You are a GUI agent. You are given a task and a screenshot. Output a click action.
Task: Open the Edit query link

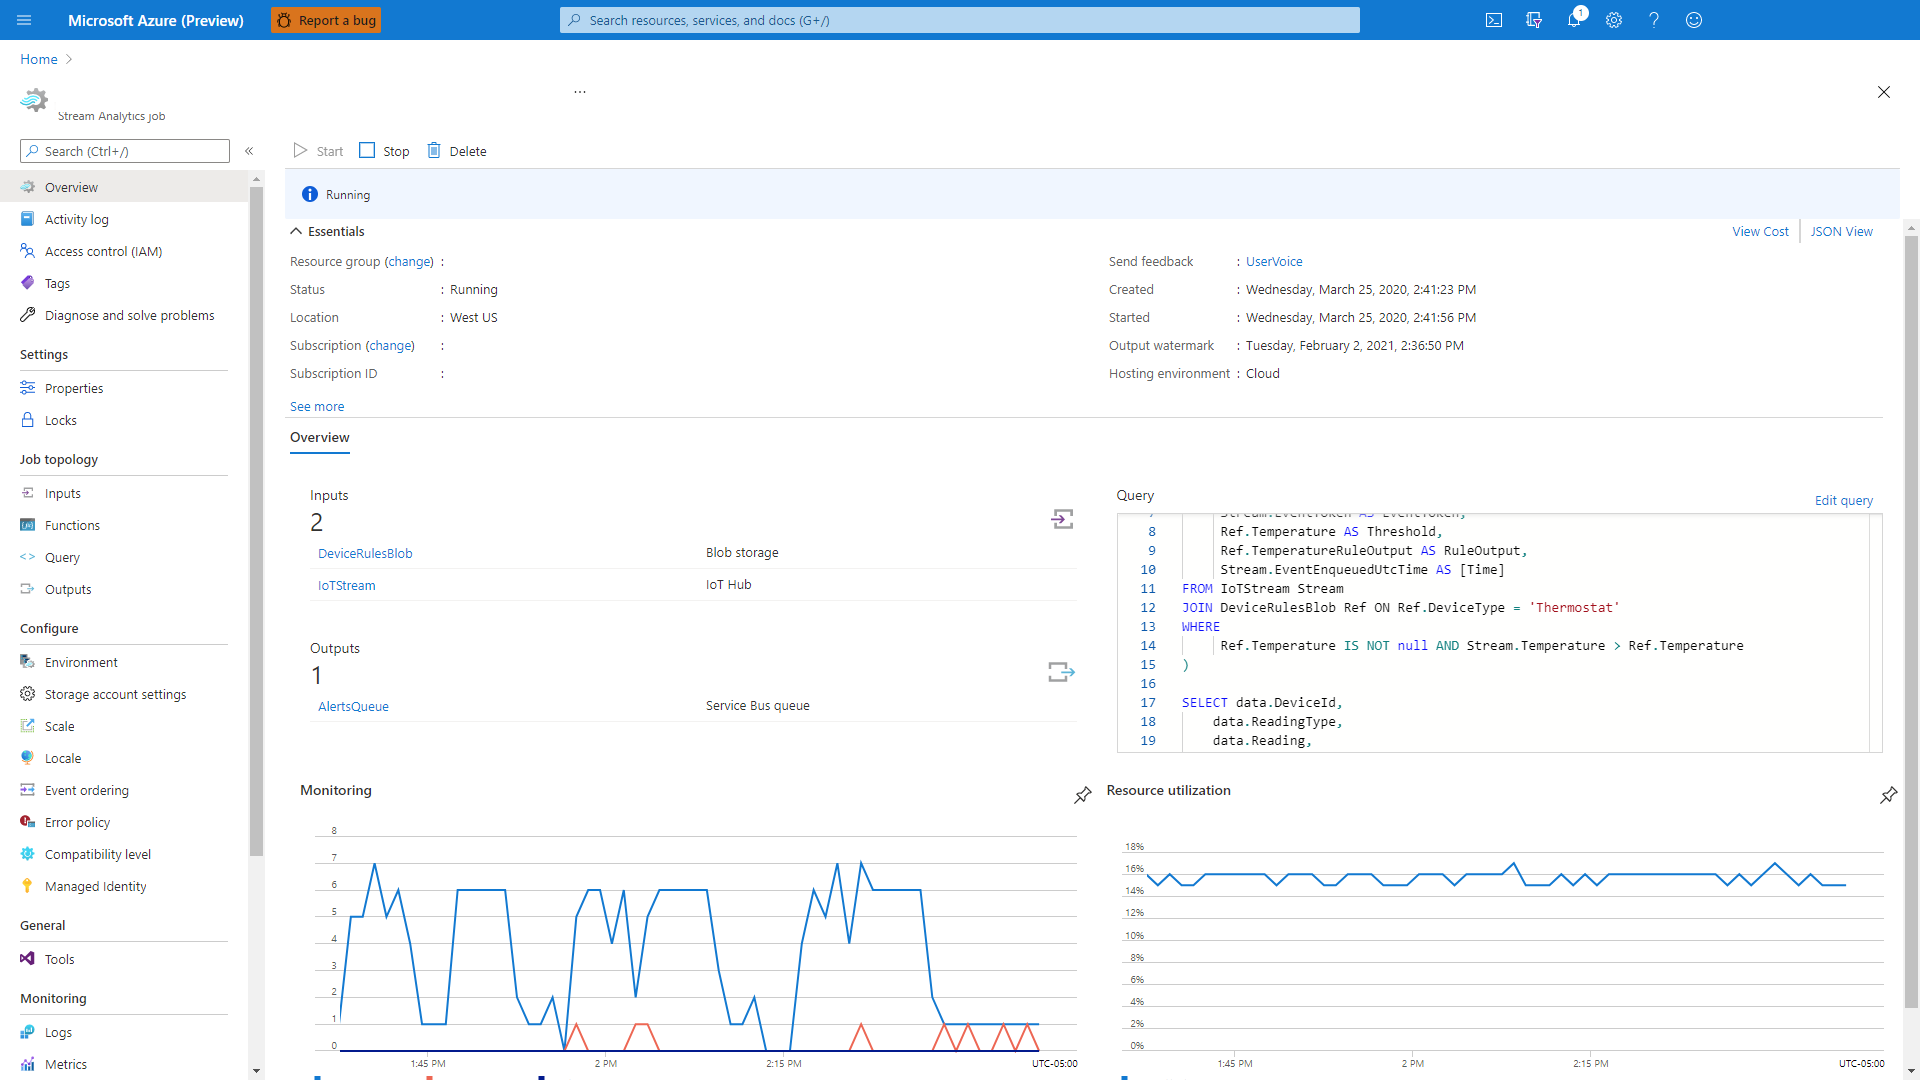pos(1844,500)
